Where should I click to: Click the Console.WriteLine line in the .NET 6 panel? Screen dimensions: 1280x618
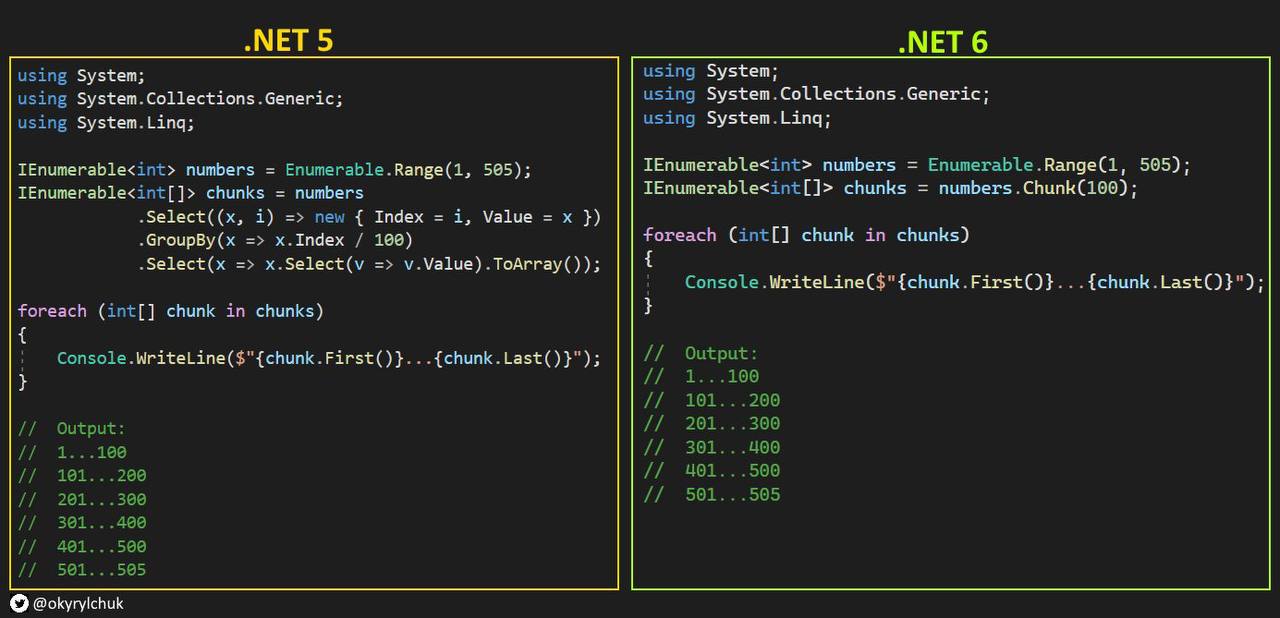[x=975, y=282]
